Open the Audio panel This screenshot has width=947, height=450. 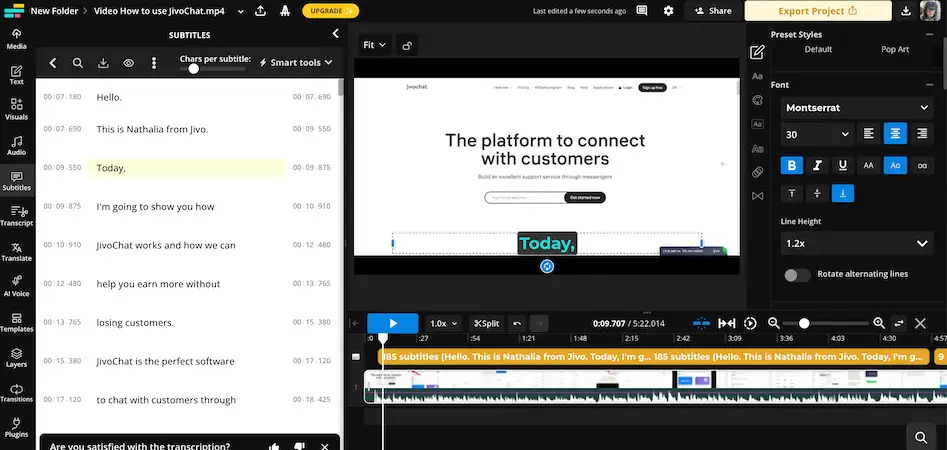coord(16,146)
